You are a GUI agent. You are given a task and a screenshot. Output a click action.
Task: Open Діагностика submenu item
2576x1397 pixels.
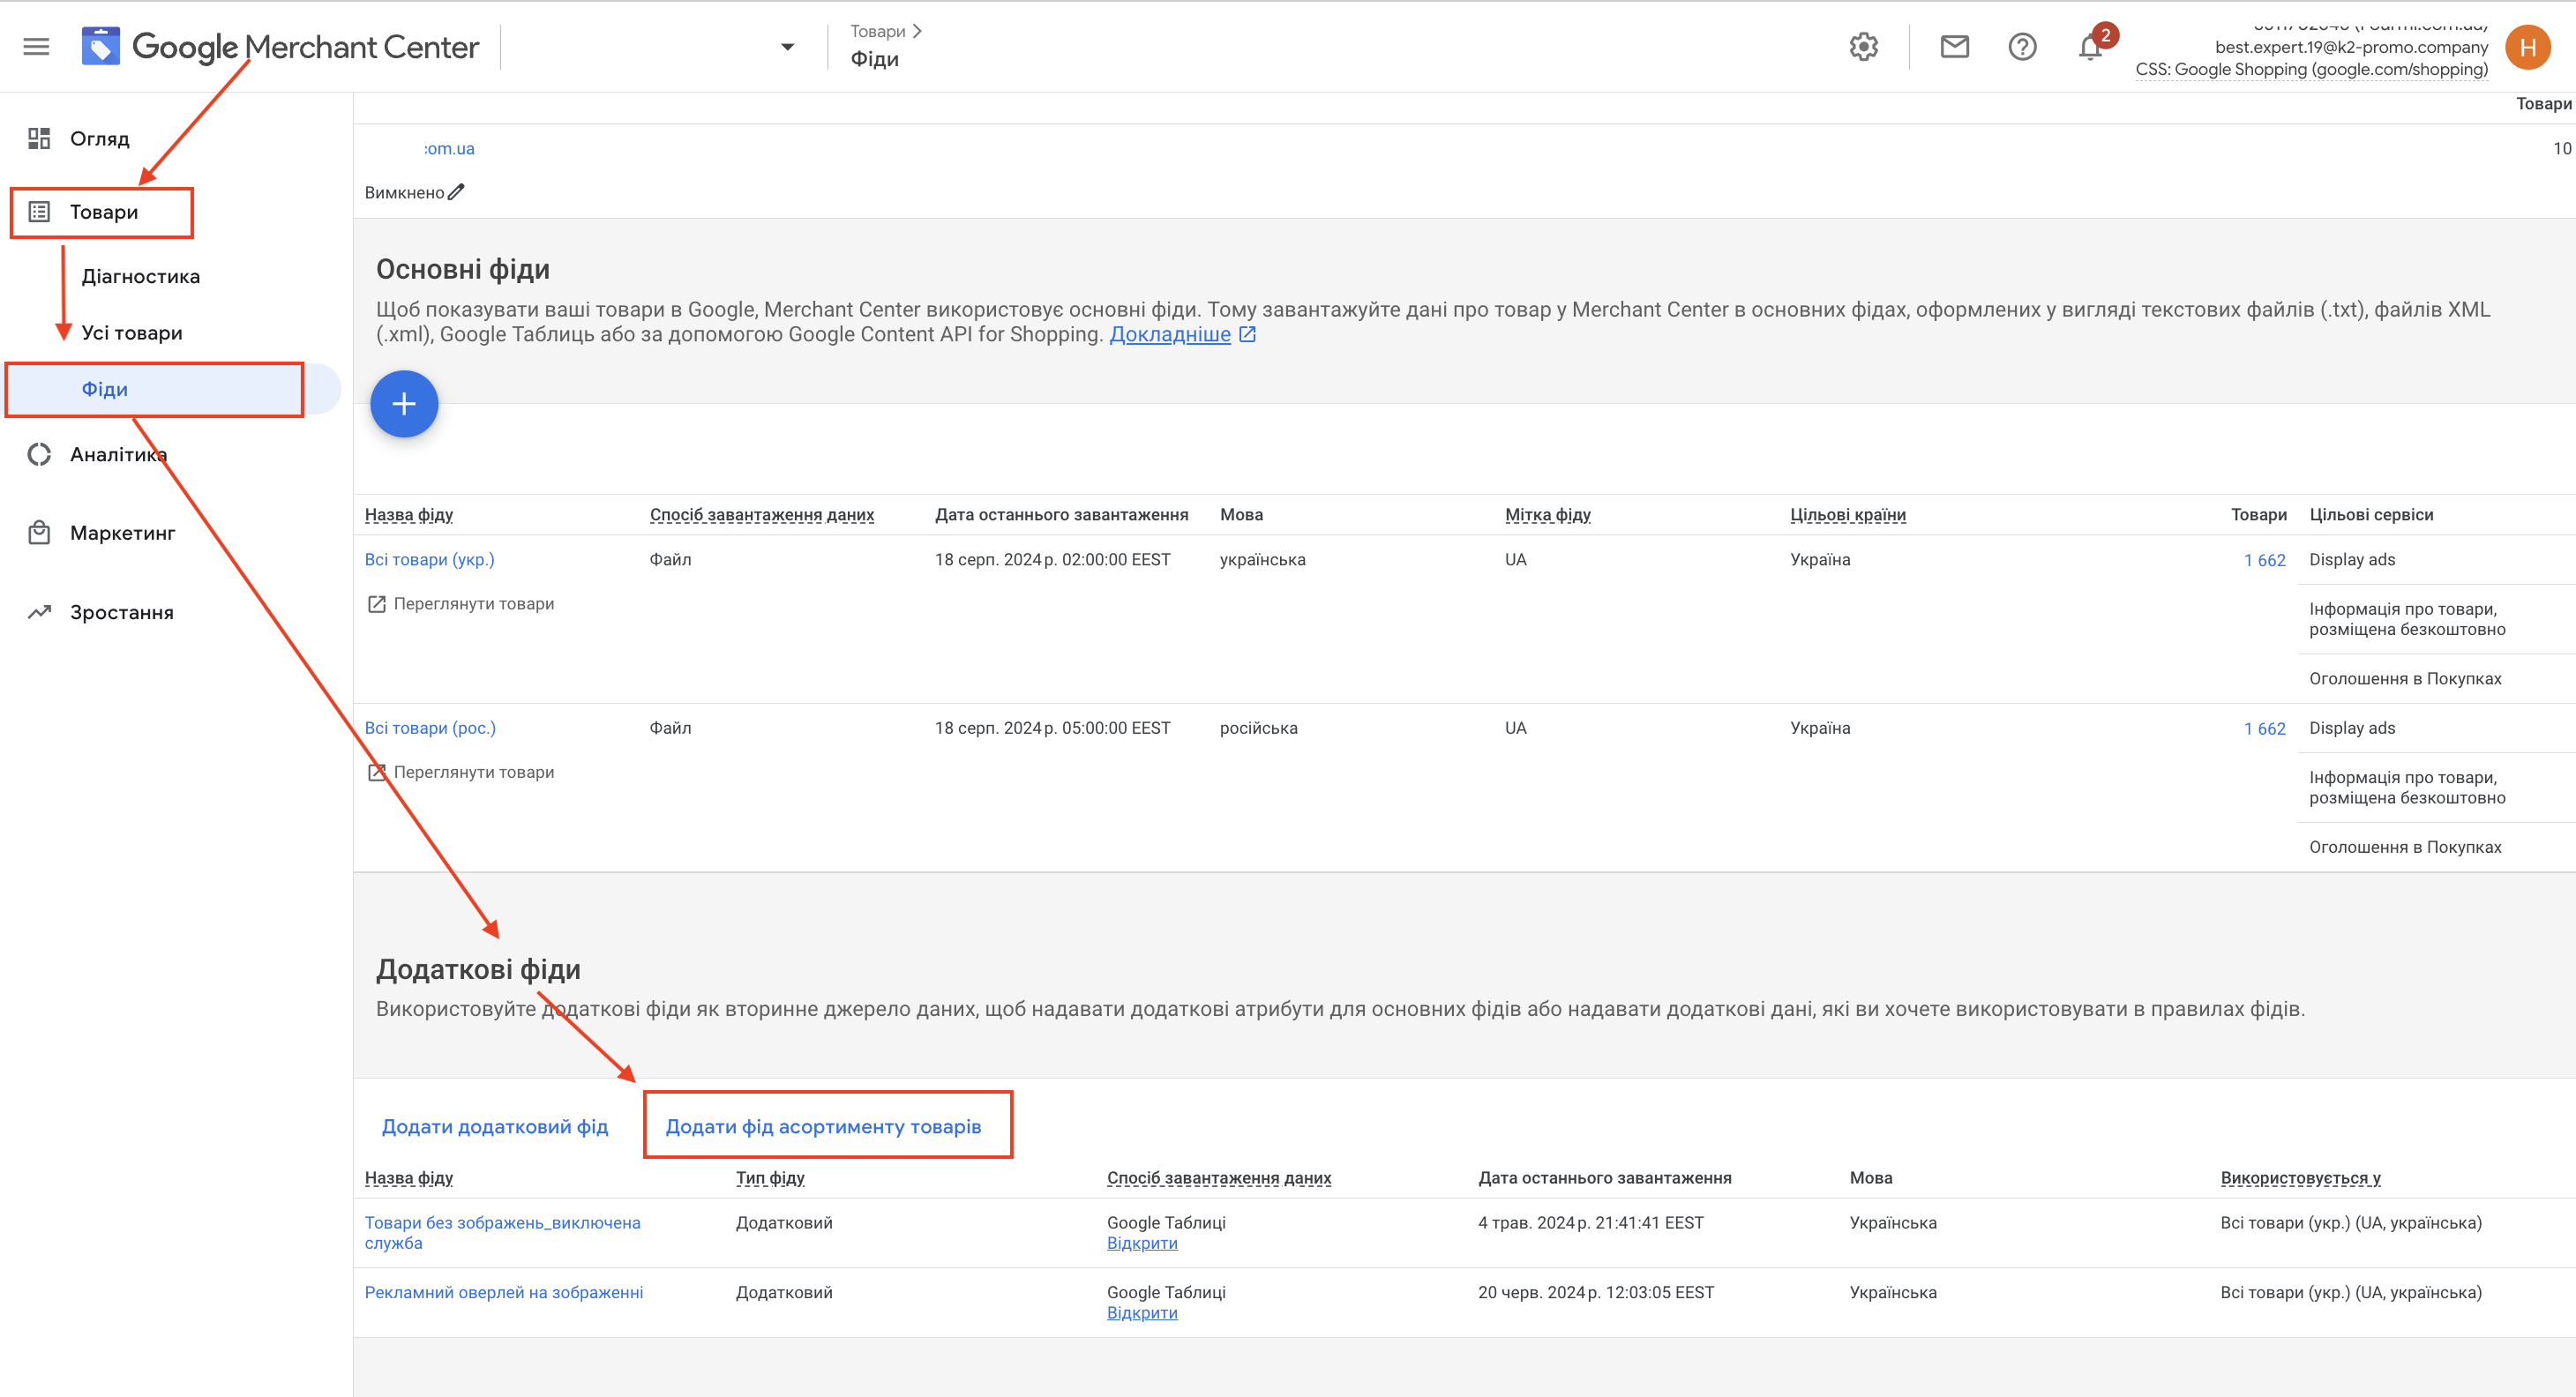[x=141, y=276]
